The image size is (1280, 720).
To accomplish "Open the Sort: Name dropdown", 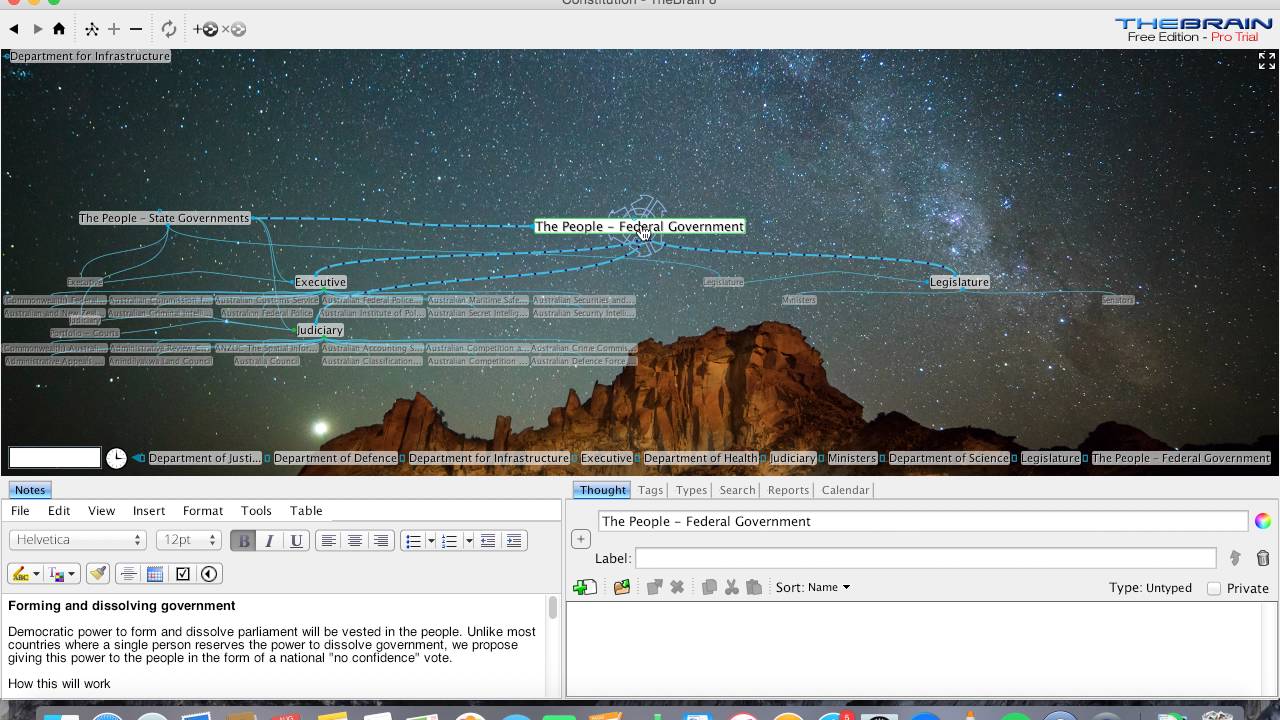I will point(813,587).
